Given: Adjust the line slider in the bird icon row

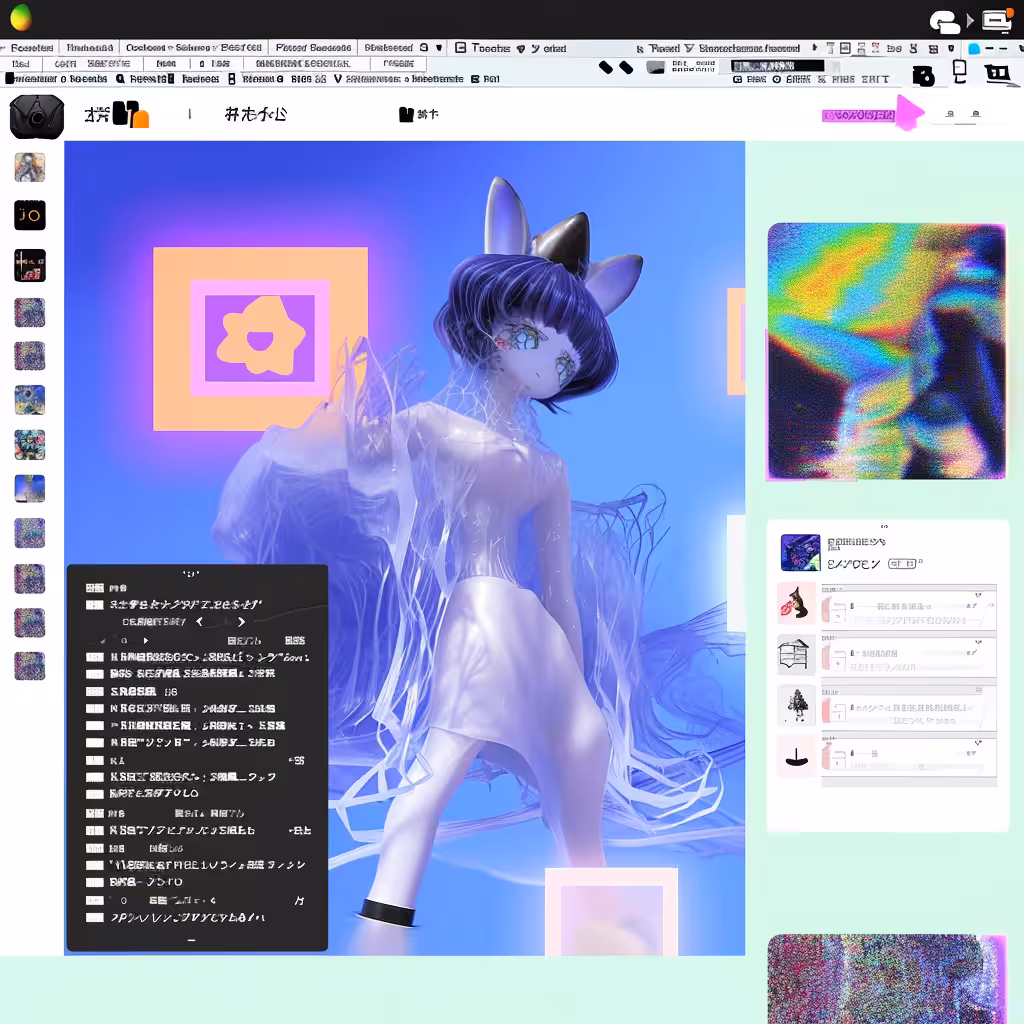Looking at the screenshot, I should 906,607.
